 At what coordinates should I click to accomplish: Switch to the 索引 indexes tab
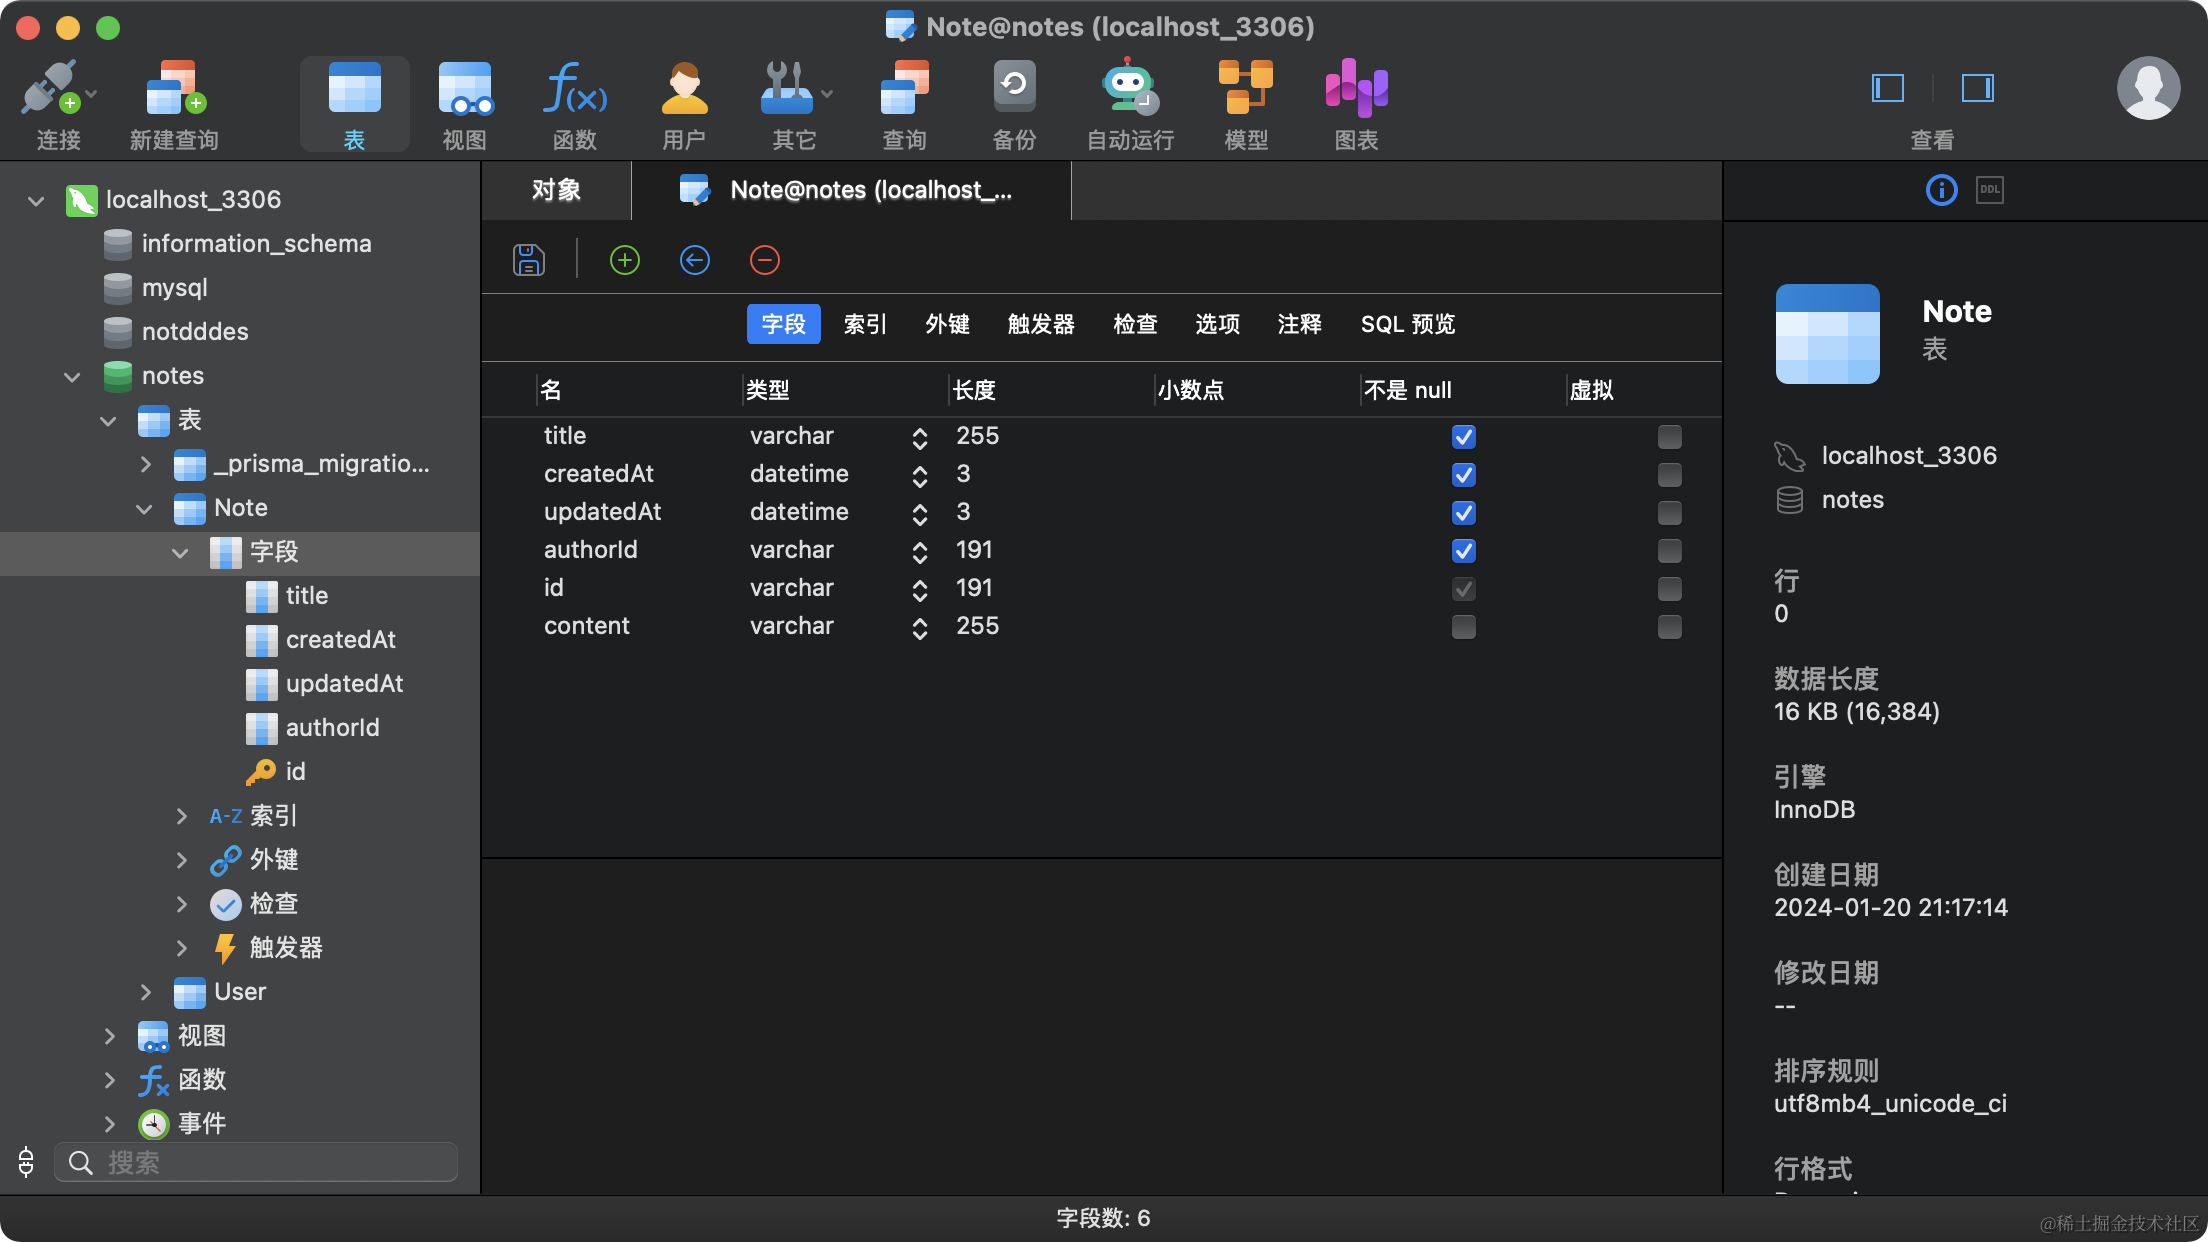[865, 324]
